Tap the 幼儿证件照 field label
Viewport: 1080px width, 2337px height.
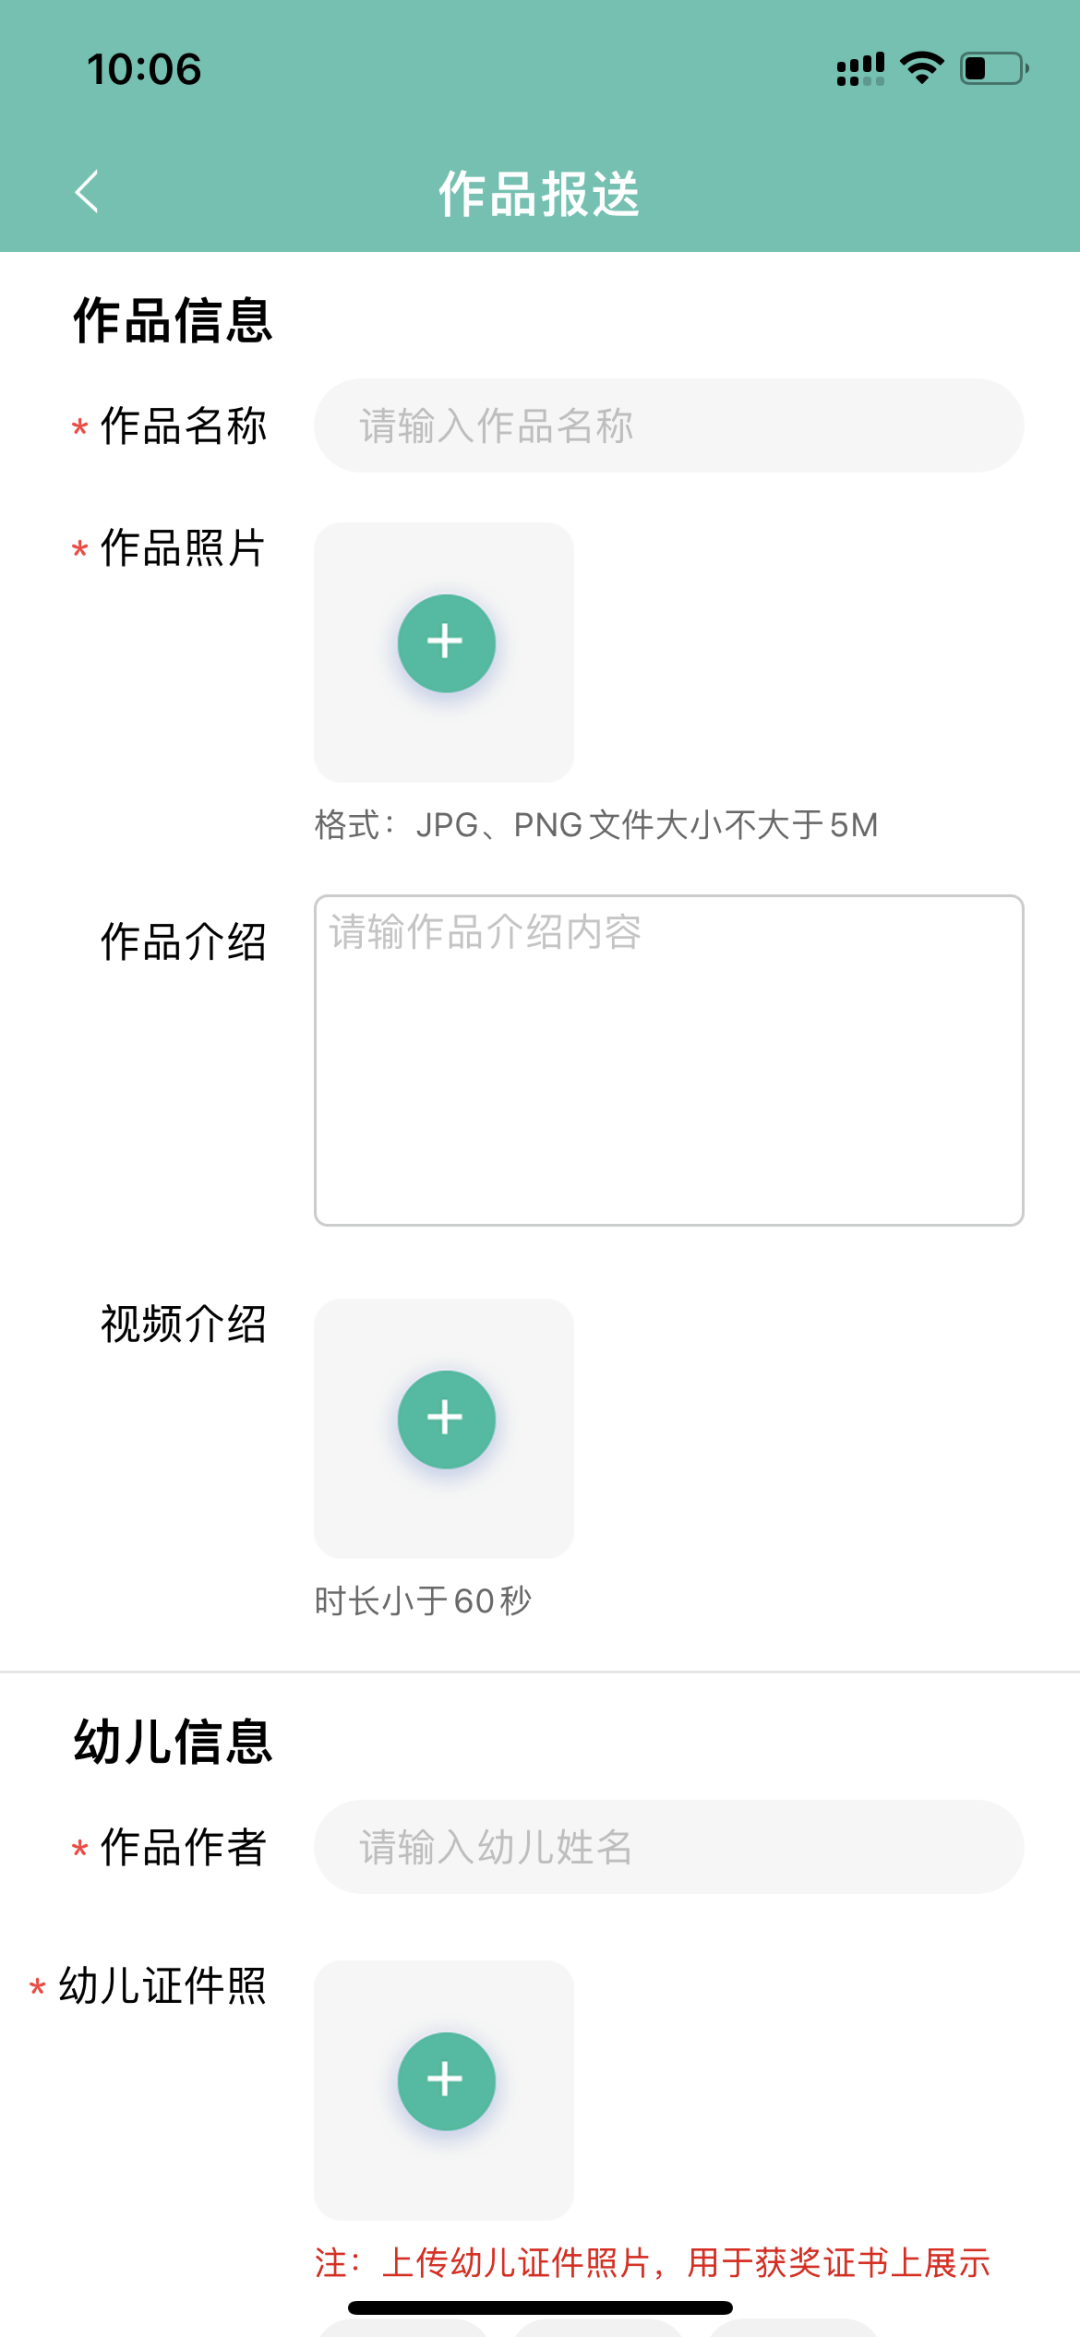(162, 1986)
